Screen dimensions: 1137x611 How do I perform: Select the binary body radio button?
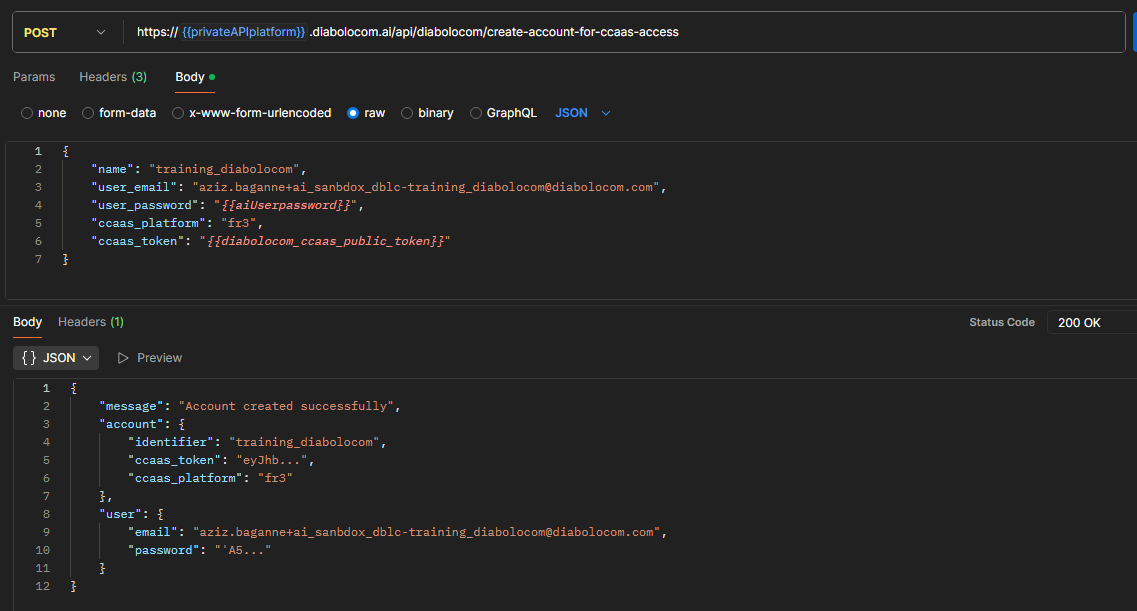pos(407,113)
